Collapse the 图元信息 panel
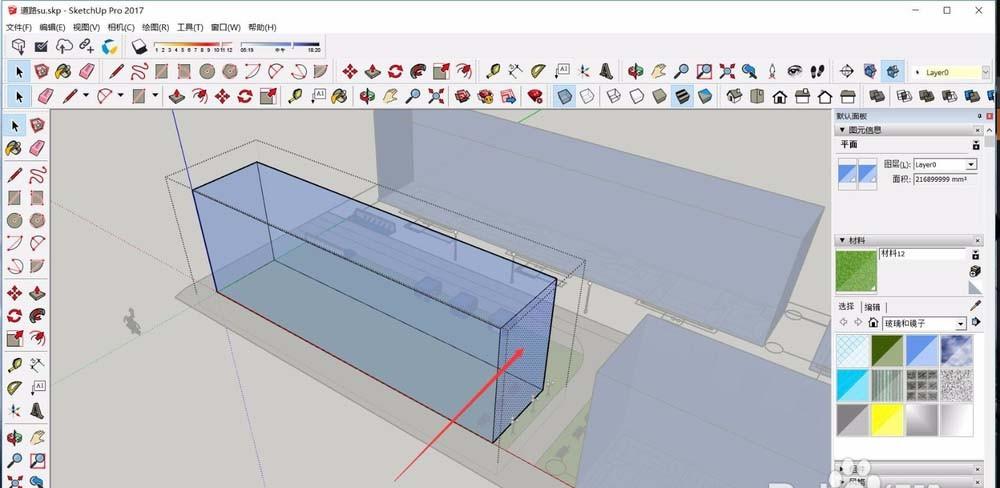The width and height of the screenshot is (1000, 488). (842, 130)
